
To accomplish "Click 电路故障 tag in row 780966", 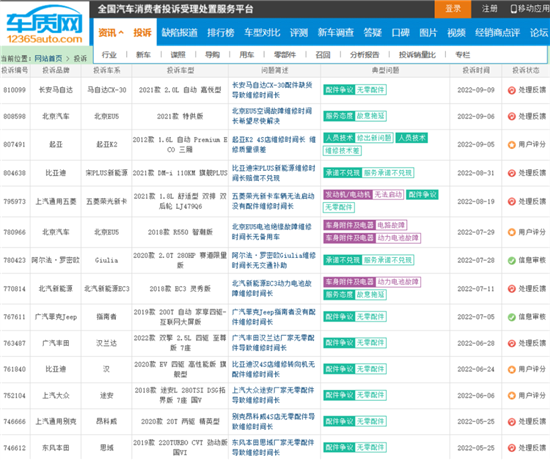I will tap(391, 225).
